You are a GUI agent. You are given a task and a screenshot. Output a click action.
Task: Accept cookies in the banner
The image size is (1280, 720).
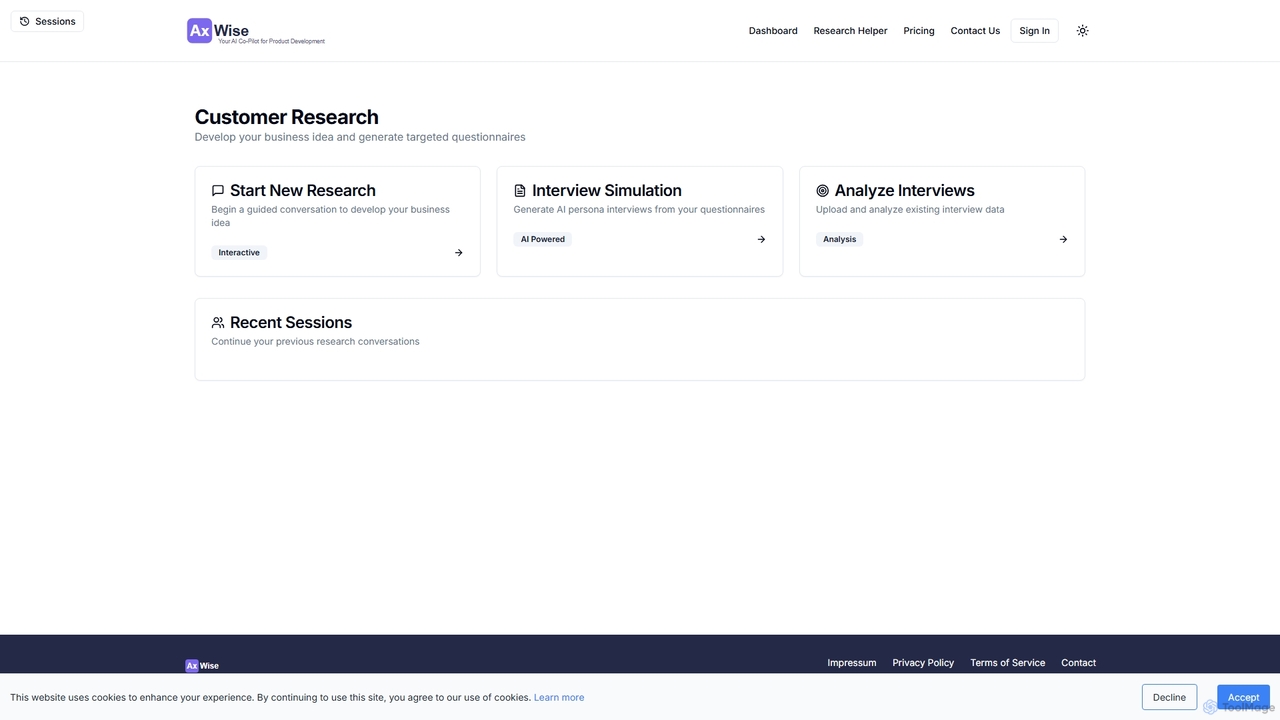1243,697
